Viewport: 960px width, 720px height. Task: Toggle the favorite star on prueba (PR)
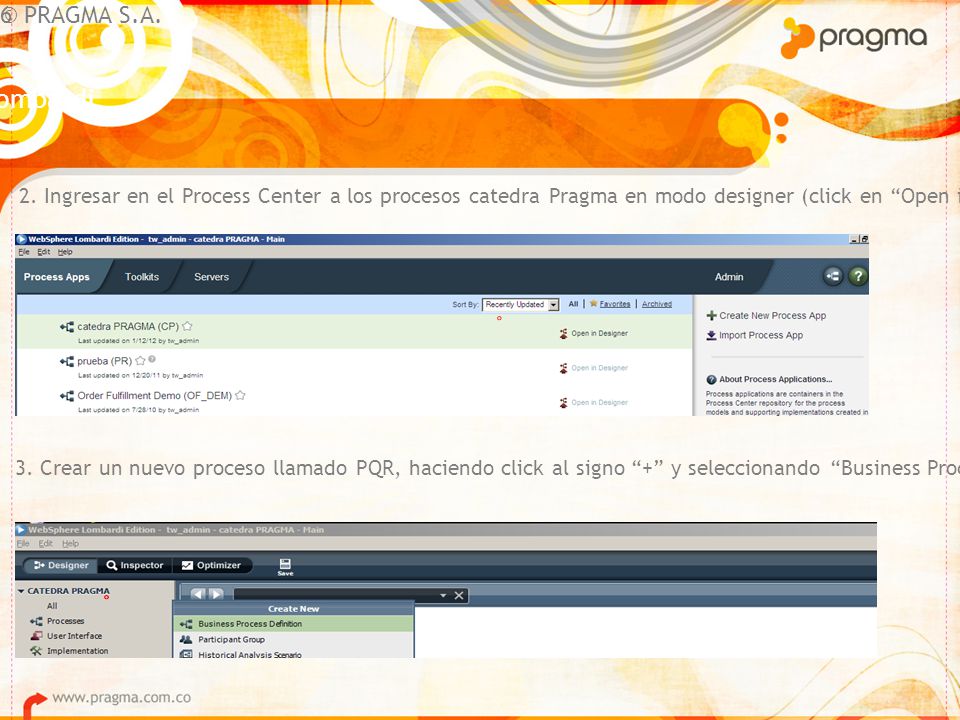point(140,361)
